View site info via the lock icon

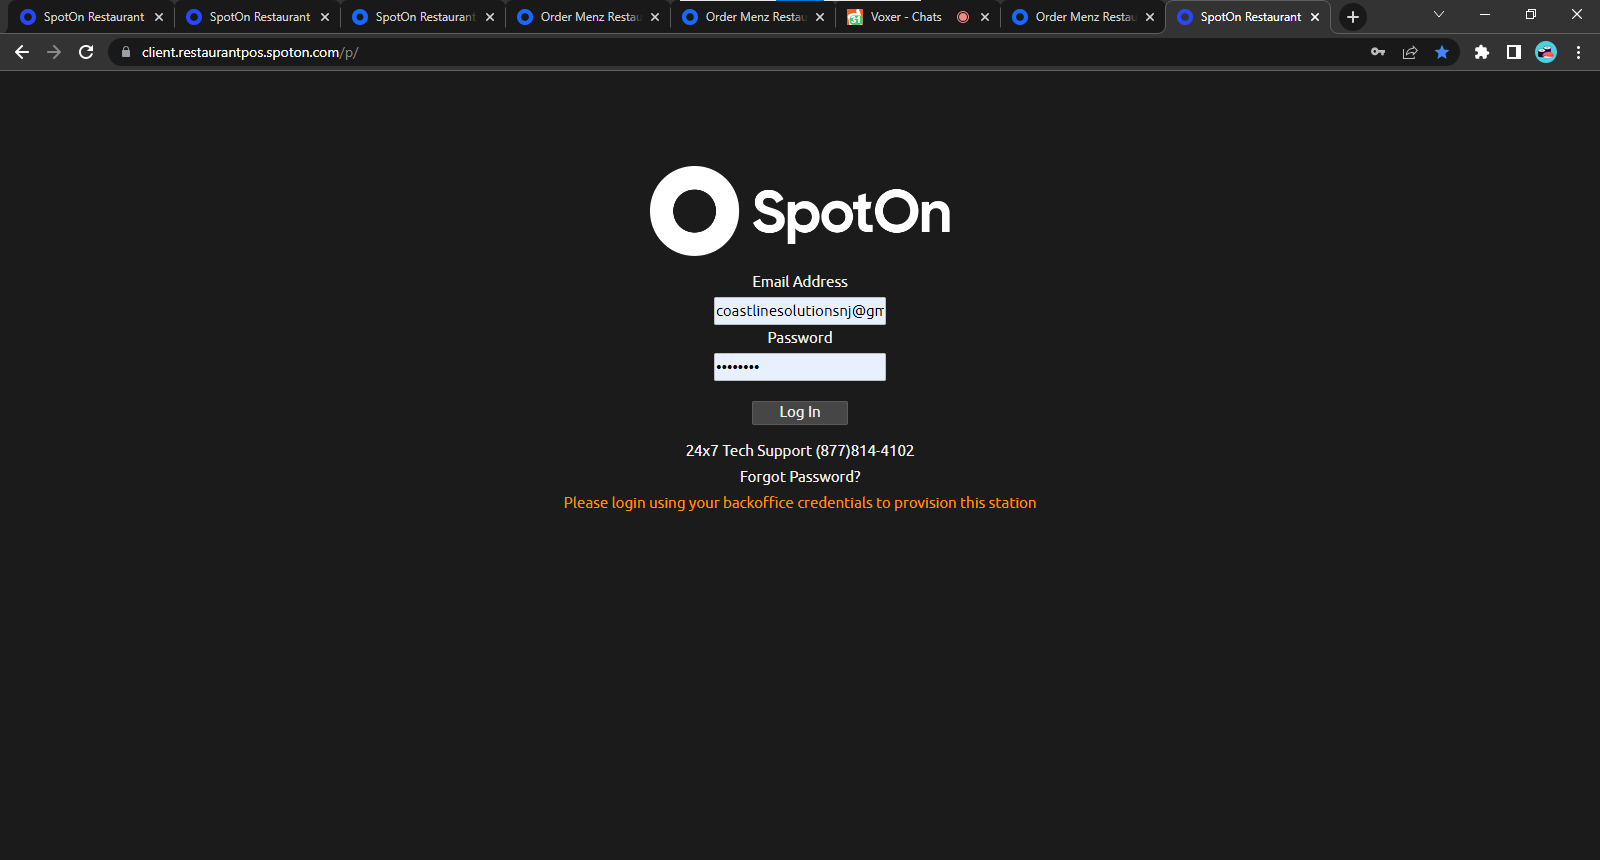click(126, 52)
